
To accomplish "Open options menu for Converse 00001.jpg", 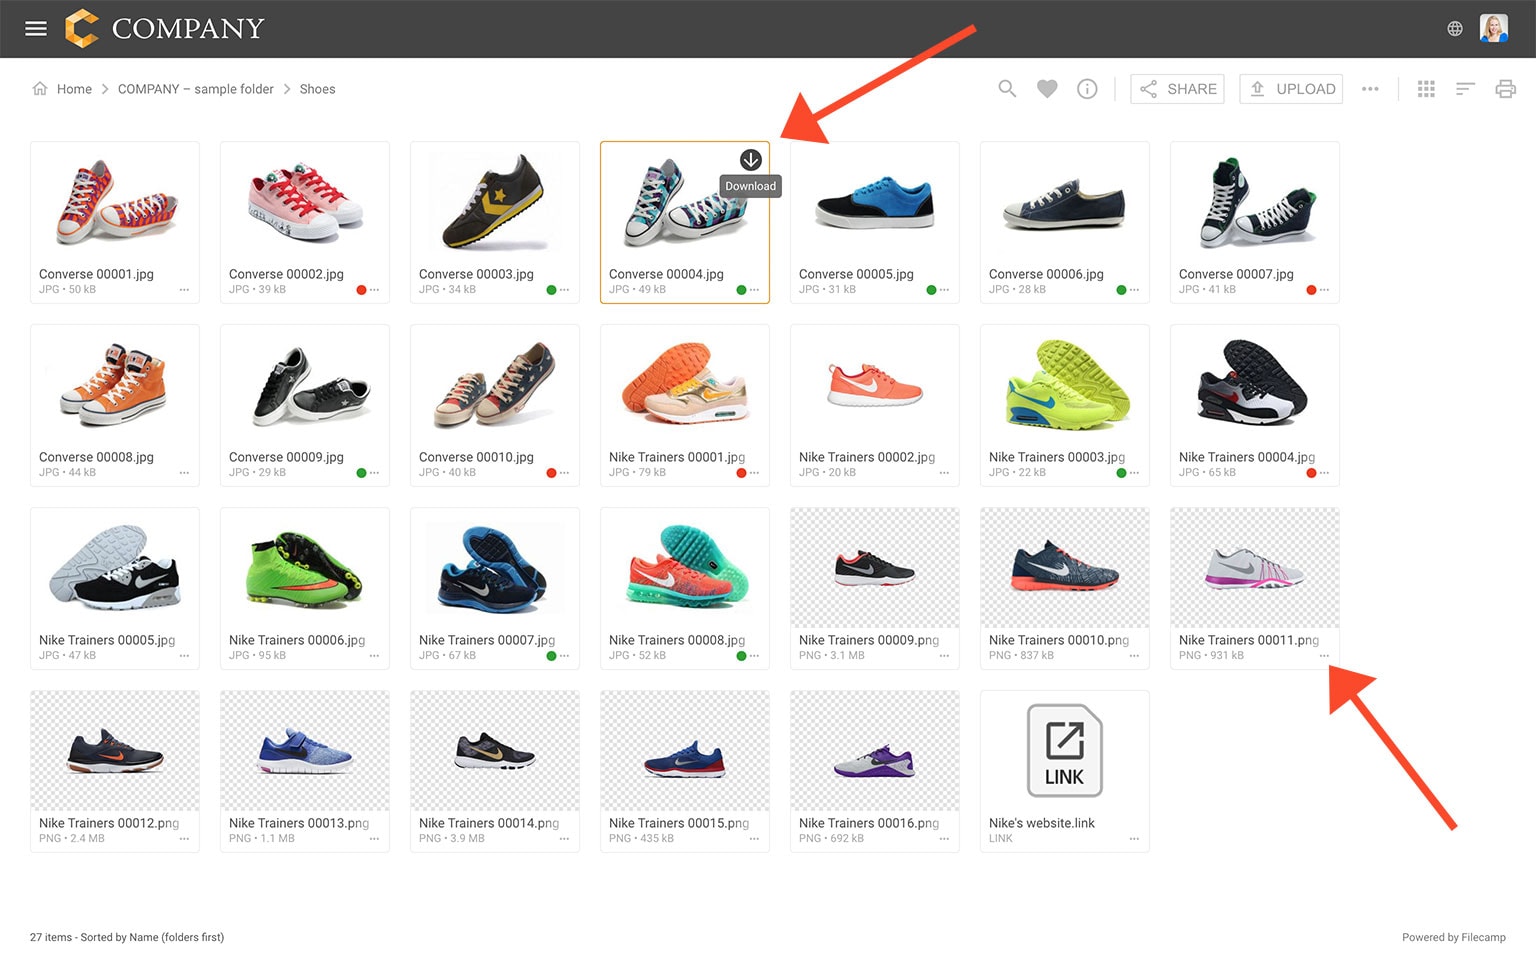I will click(x=184, y=290).
